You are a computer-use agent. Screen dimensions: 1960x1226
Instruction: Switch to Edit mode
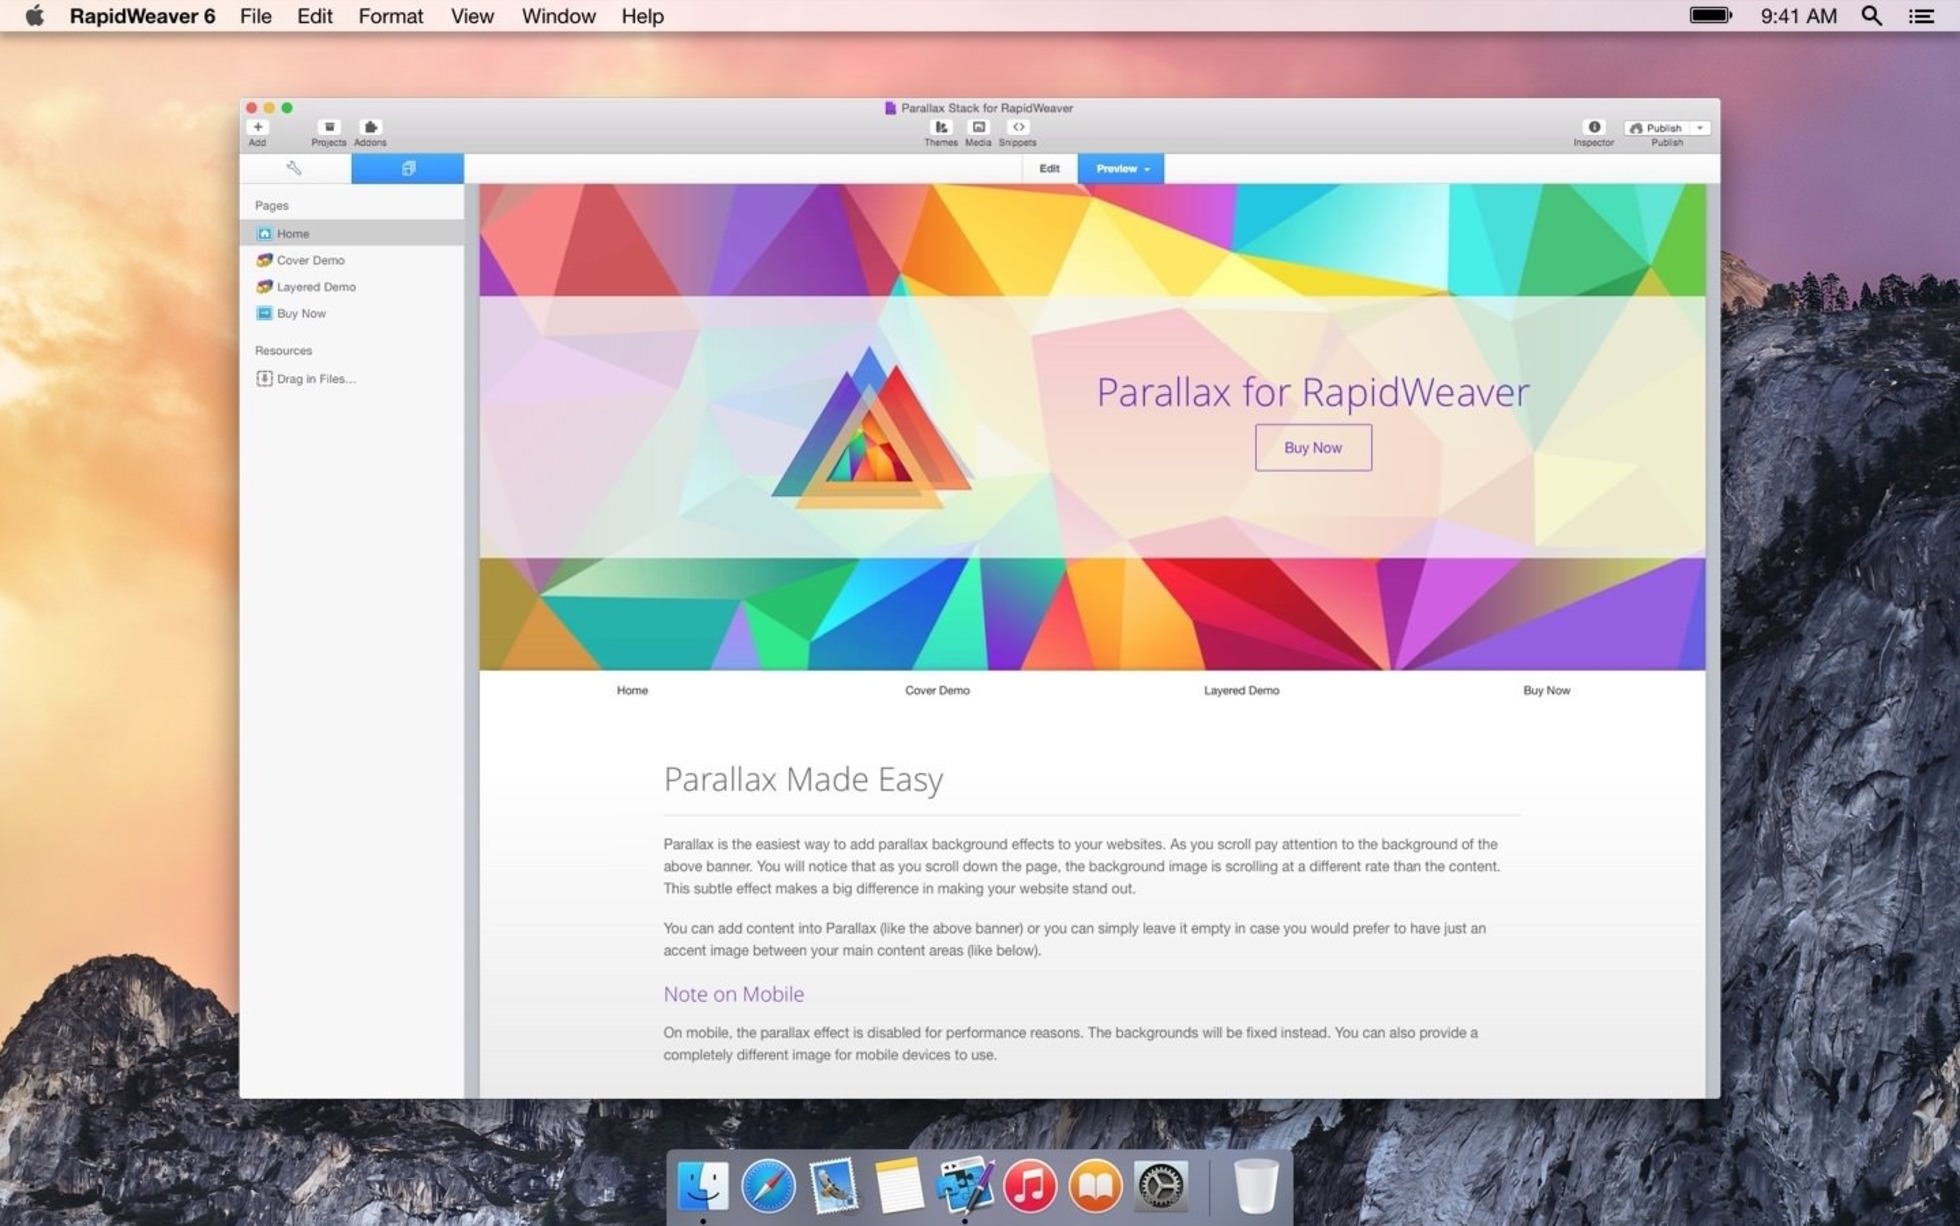tap(1049, 168)
